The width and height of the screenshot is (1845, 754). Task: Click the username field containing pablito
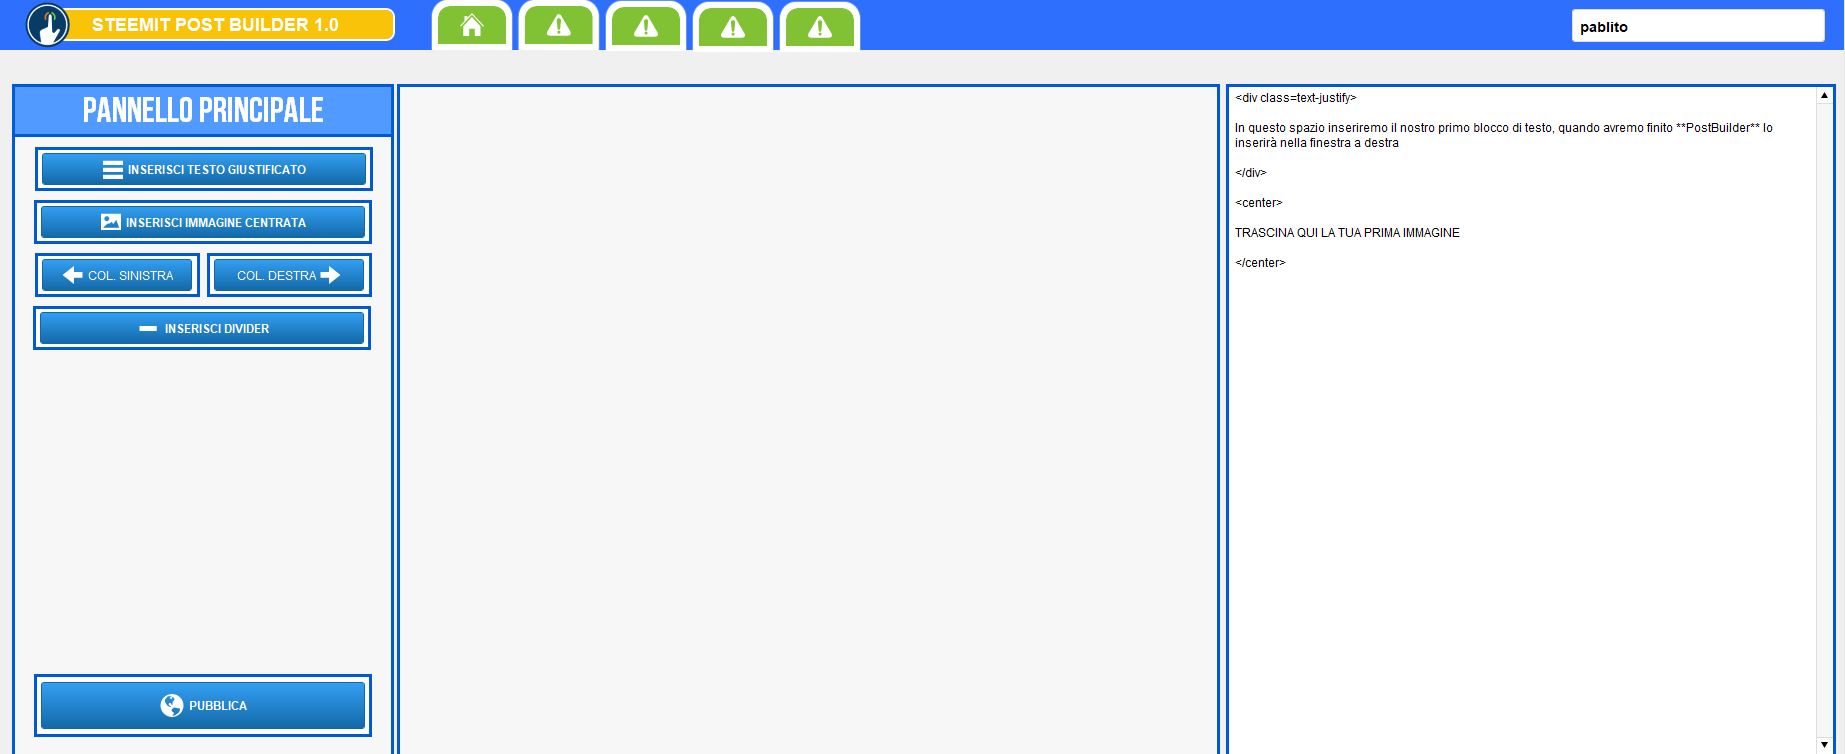point(1698,26)
